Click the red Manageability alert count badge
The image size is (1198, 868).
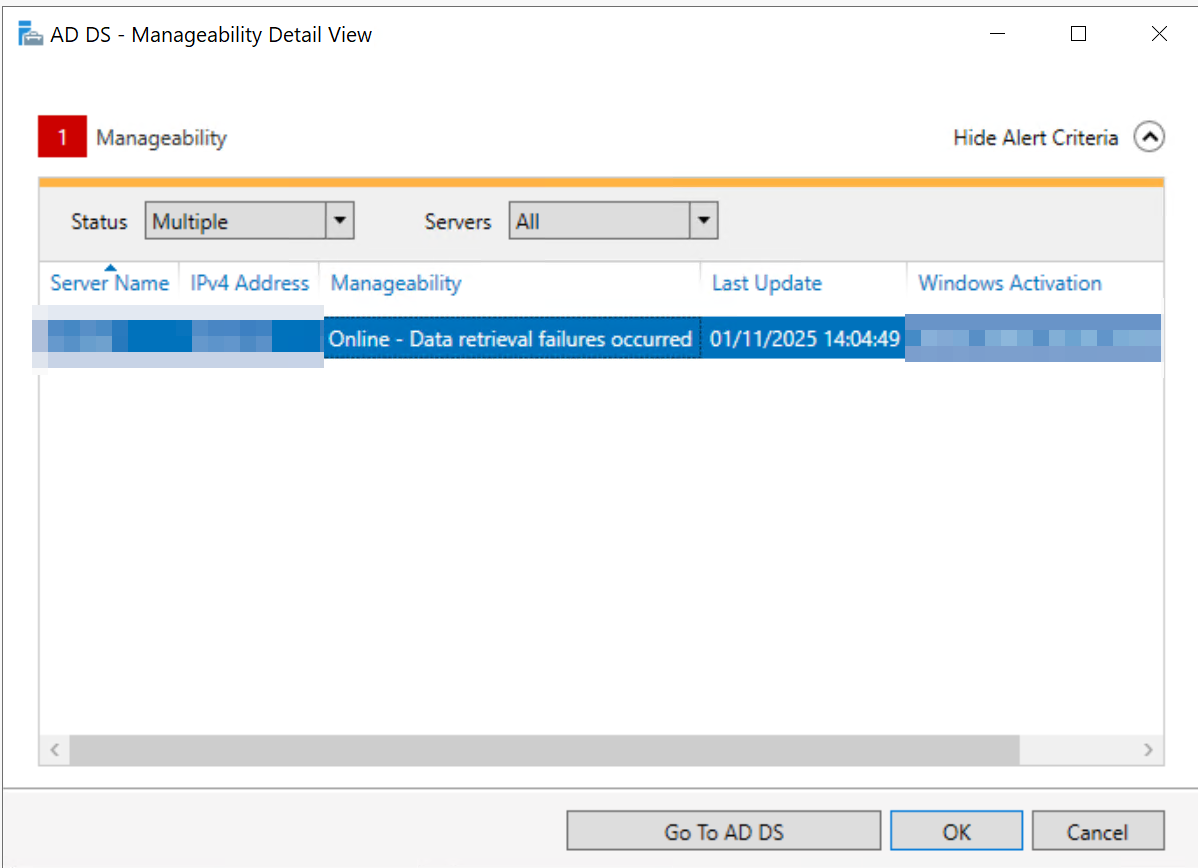62,137
